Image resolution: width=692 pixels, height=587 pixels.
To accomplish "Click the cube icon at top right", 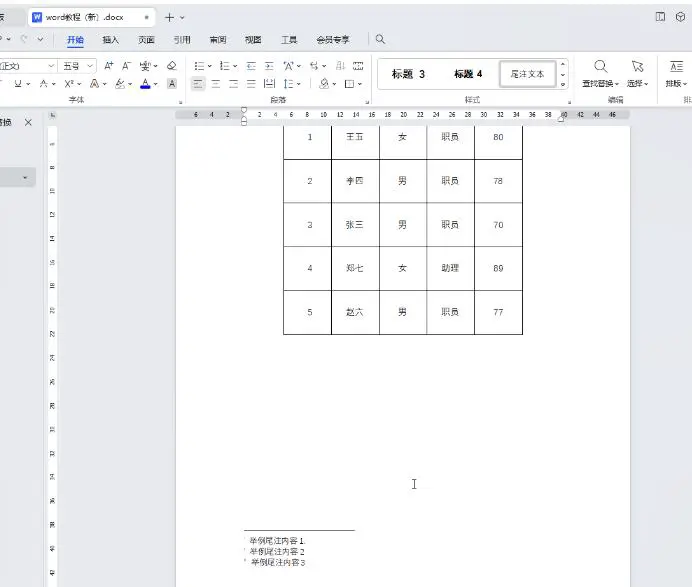I will pyautogui.click(x=680, y=17).
